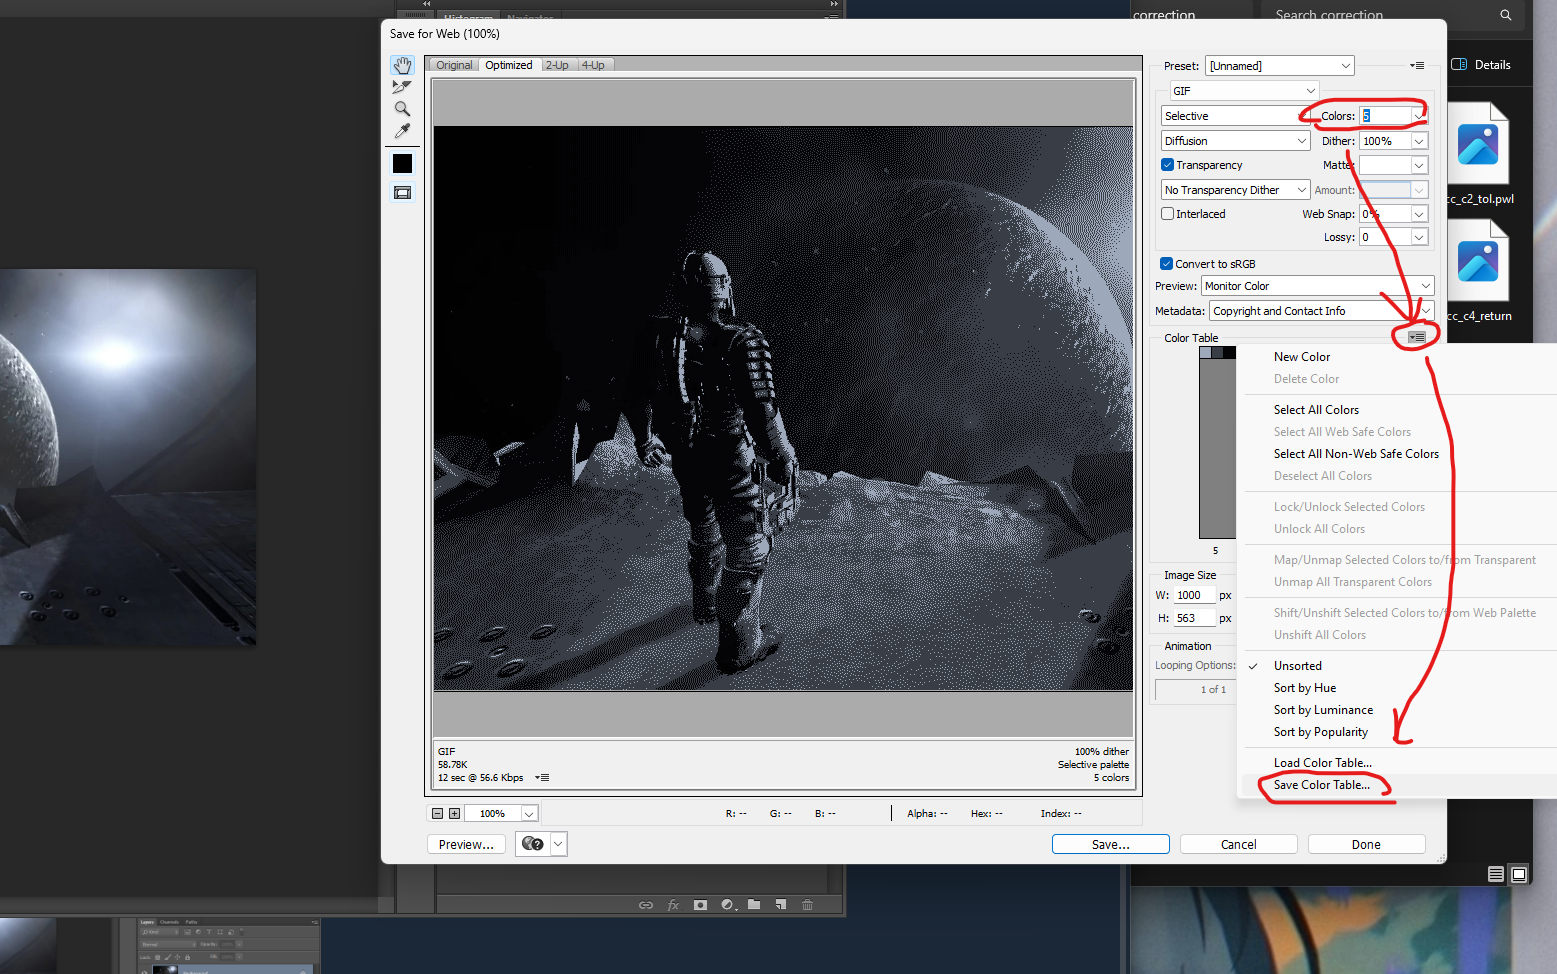Enable the Interlaced checkbox

1167,214
